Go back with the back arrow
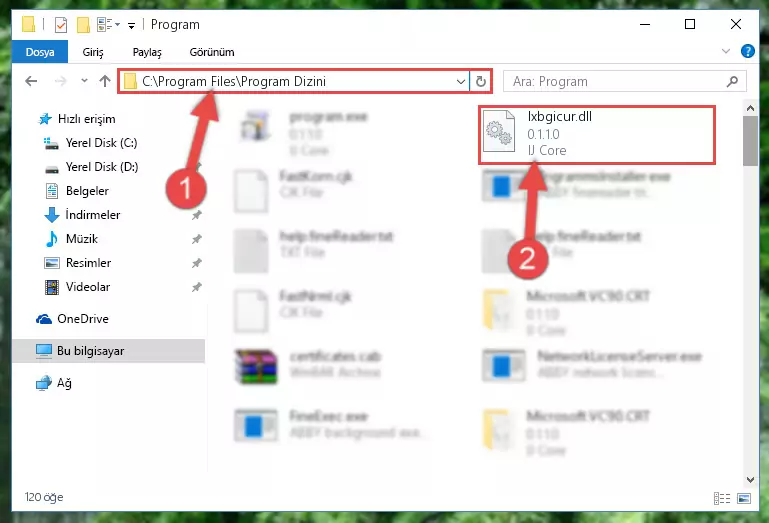 point(31,81)
